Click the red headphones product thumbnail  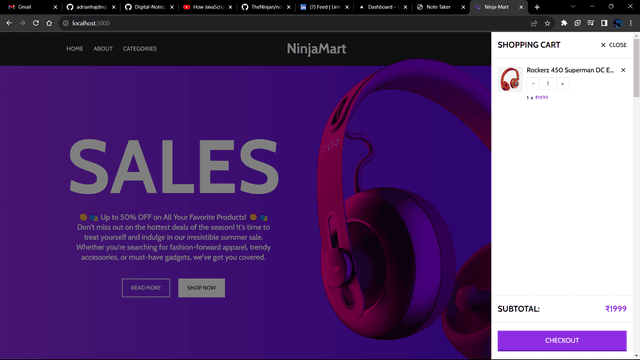[x=510, y=79]
